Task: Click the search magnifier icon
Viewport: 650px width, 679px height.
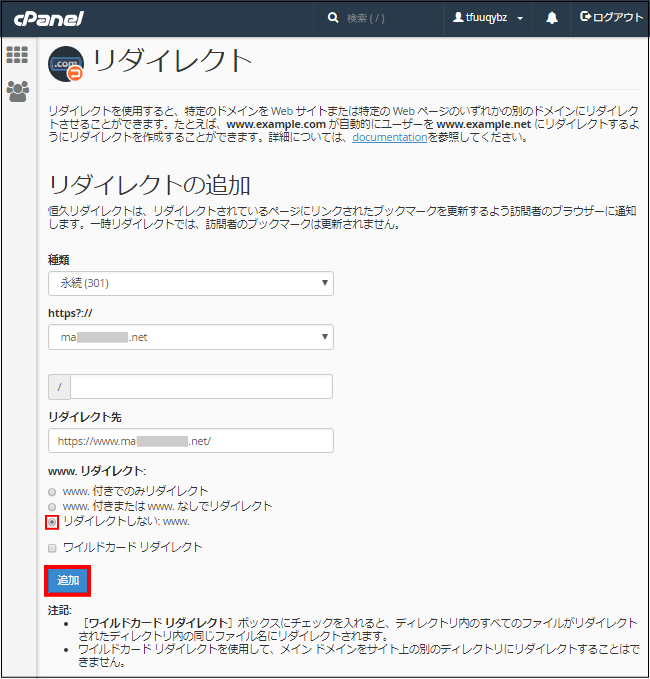Action: (x=333, y=18)
